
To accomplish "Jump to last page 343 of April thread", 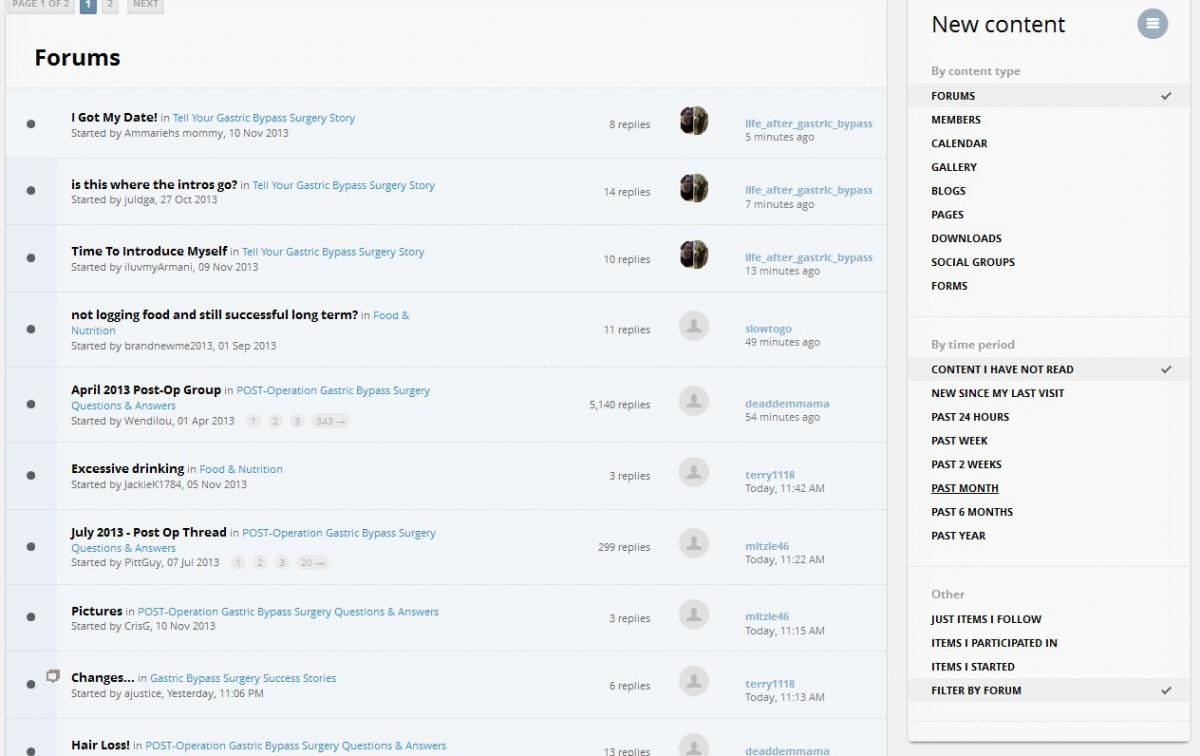I will click(330, 421).
